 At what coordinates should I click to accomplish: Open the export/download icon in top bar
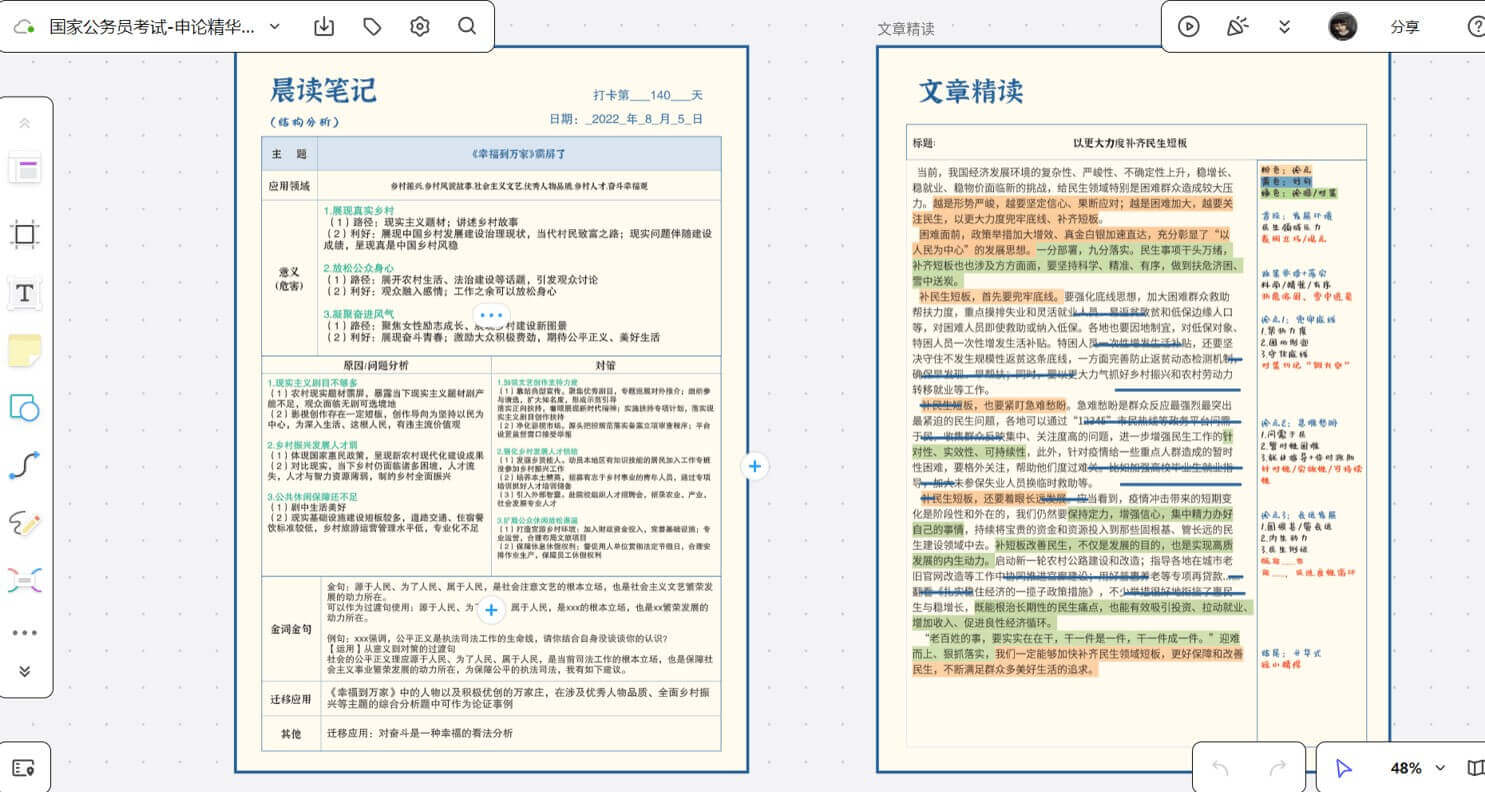pos(324,27)
